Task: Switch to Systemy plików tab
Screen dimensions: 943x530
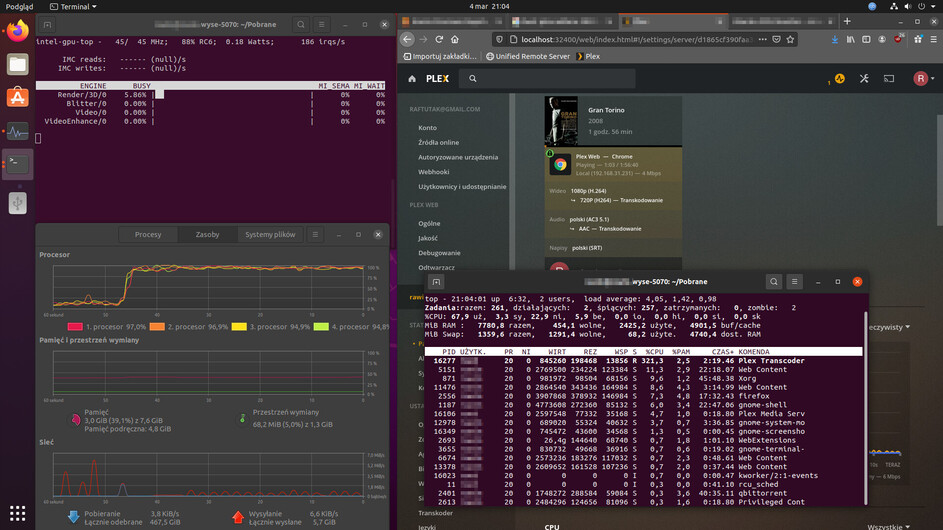Action: 270,234
